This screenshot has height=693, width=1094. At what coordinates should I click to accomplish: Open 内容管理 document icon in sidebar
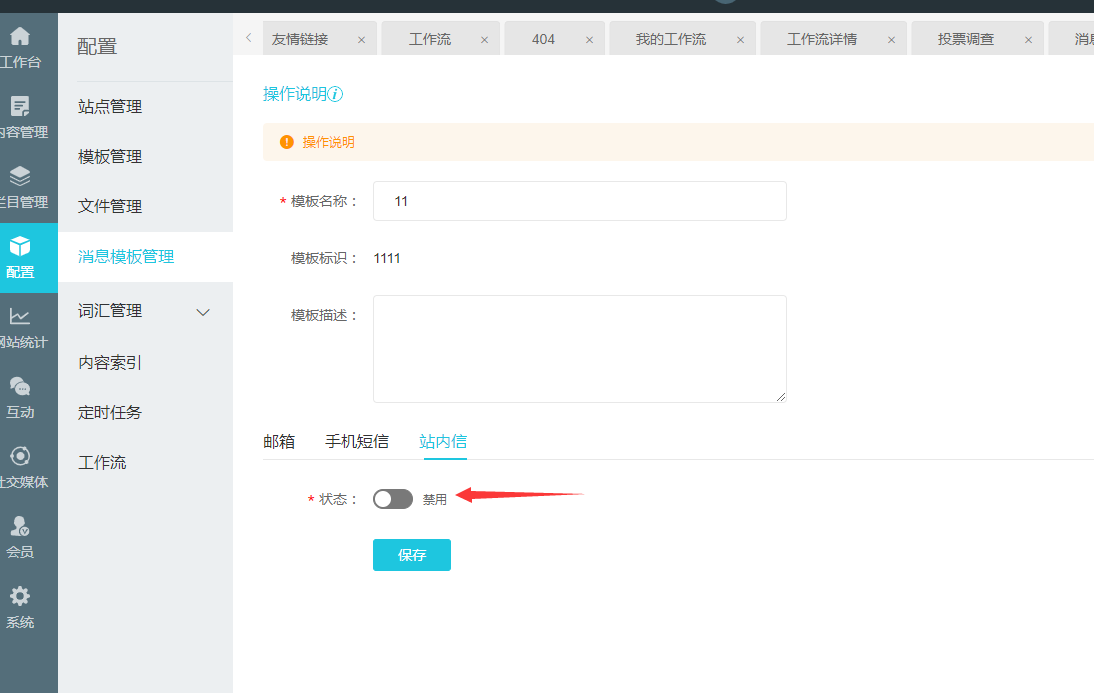20,106
